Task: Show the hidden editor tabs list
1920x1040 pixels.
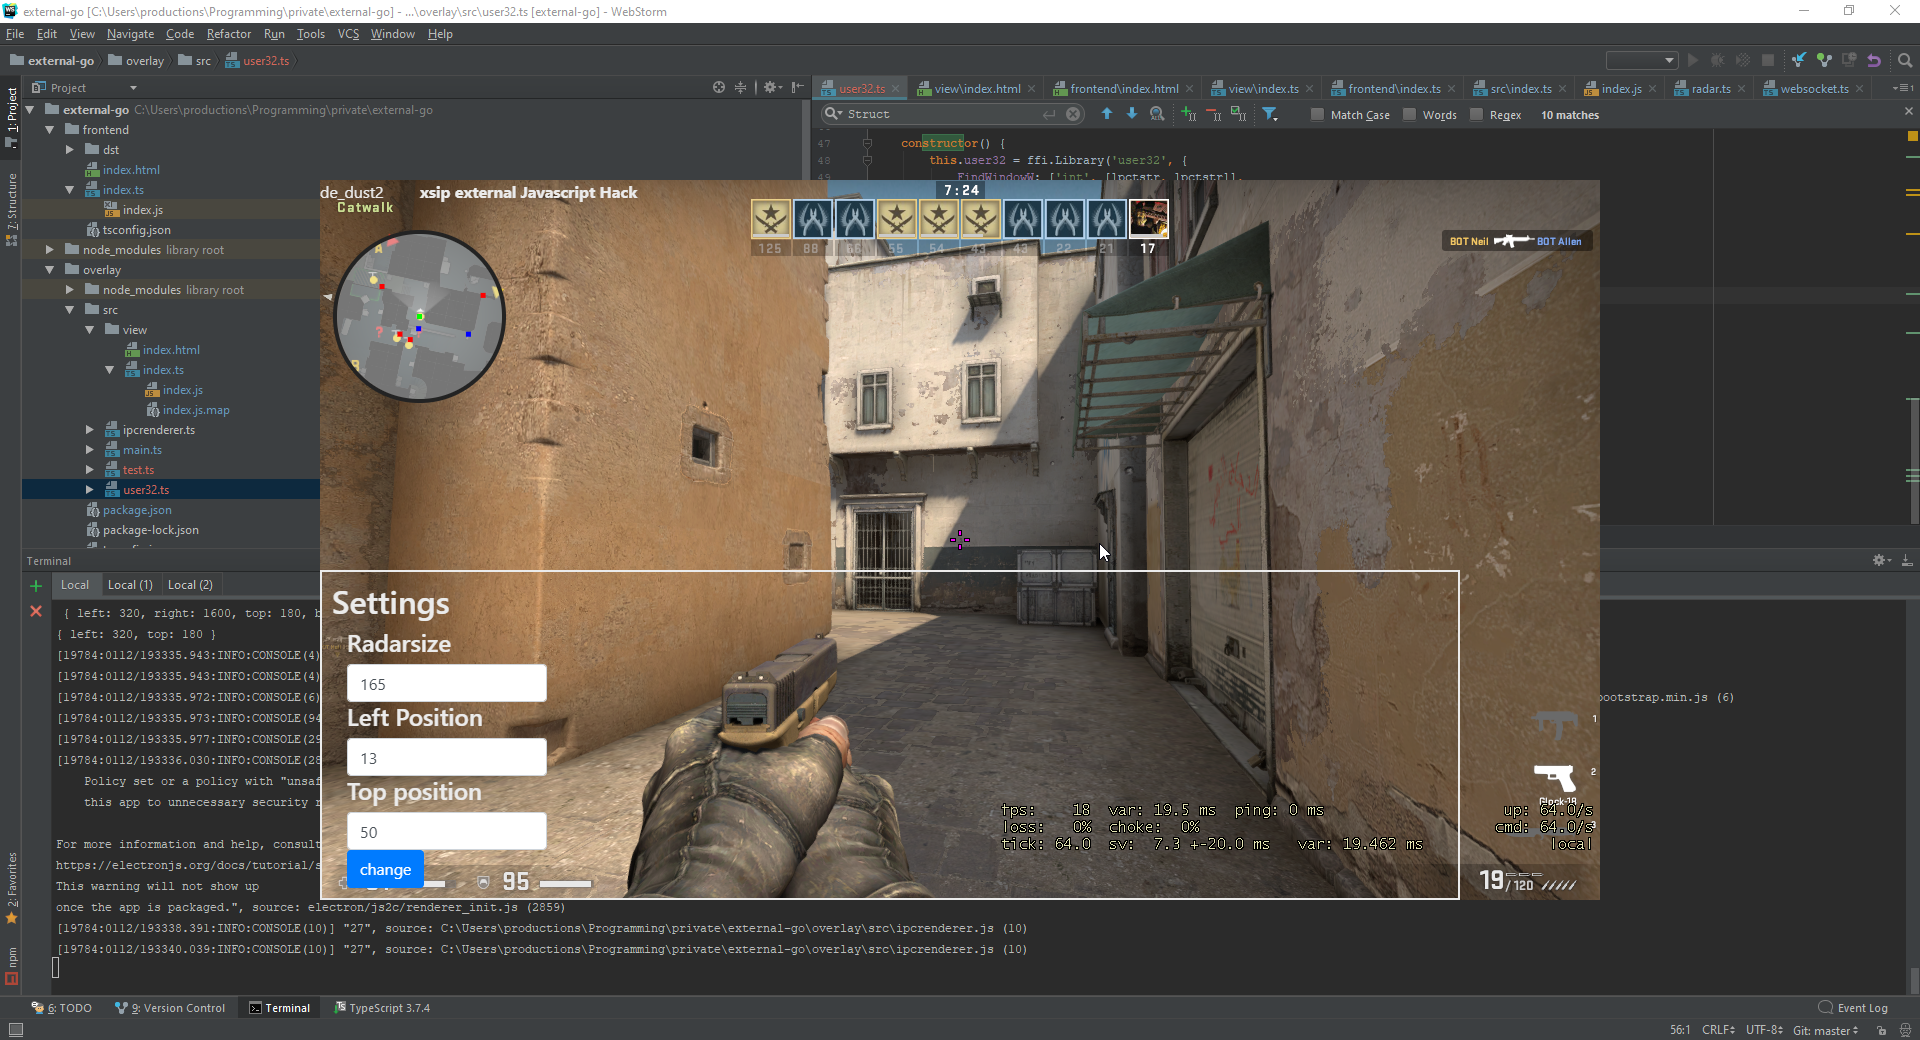Action: (1903, 88)
